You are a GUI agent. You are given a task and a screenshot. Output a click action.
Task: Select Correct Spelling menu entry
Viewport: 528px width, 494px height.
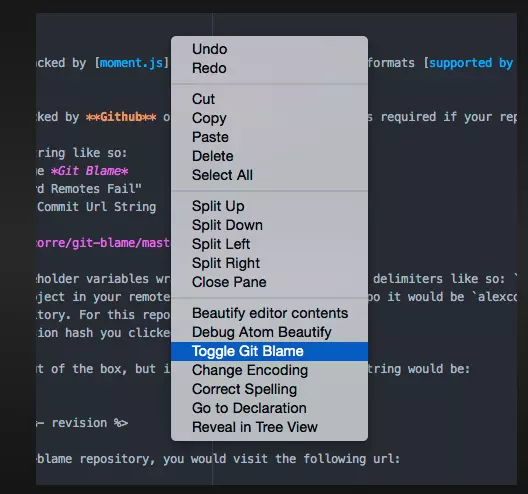coord(269,389)
